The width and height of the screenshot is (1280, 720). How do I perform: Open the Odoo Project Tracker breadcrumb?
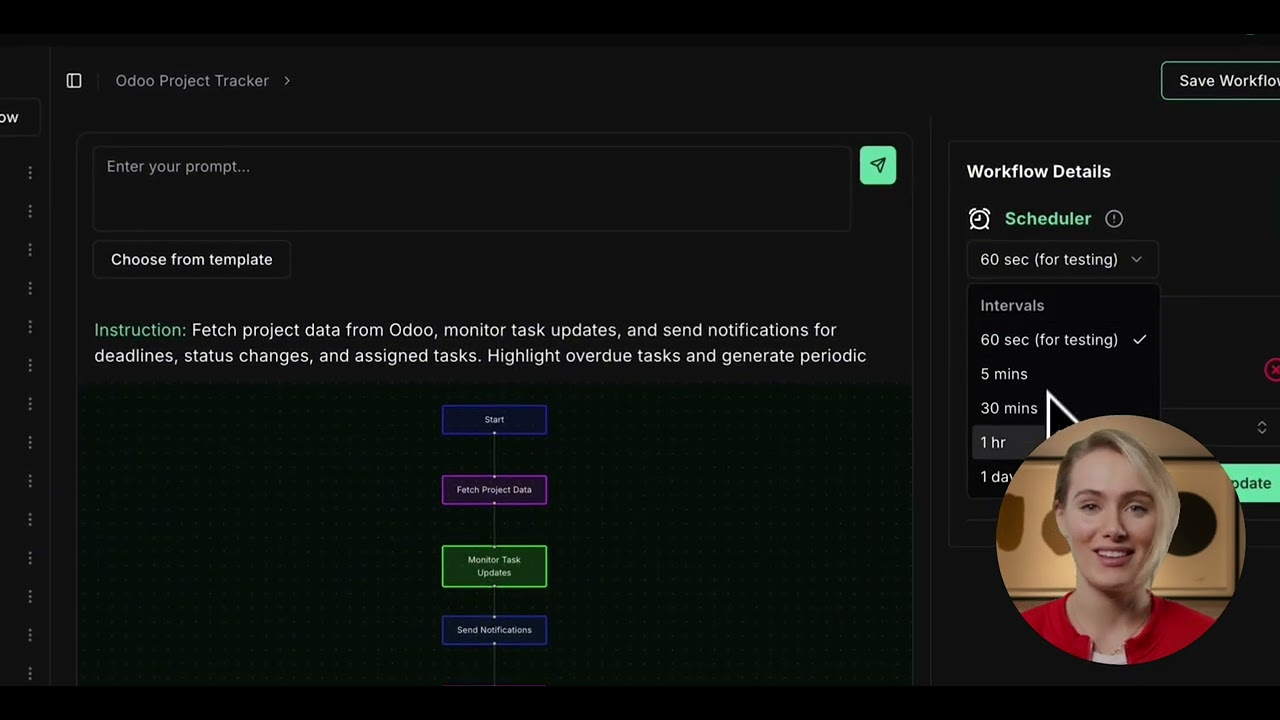pos(192,81)
